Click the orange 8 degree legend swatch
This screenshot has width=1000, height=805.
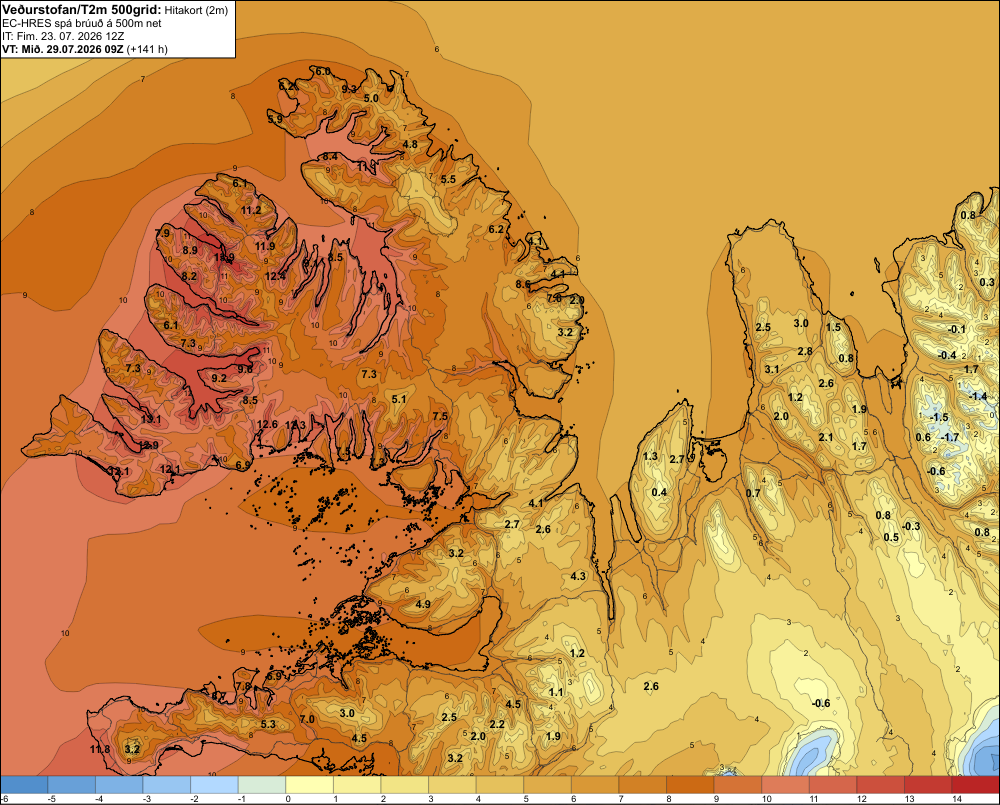[690, 784]
